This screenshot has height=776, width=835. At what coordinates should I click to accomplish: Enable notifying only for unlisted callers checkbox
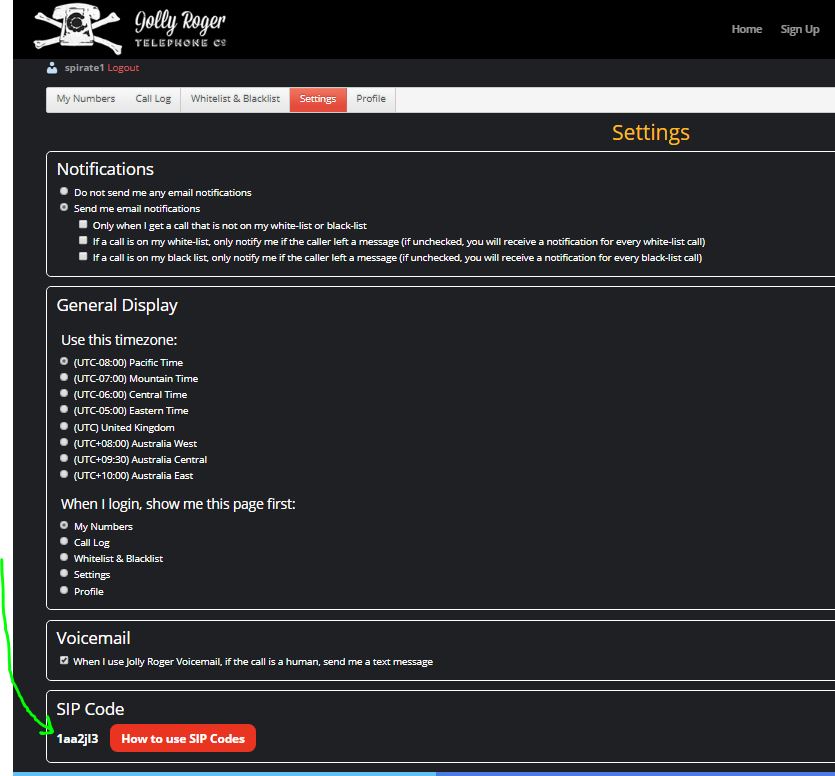click(84, 225)
